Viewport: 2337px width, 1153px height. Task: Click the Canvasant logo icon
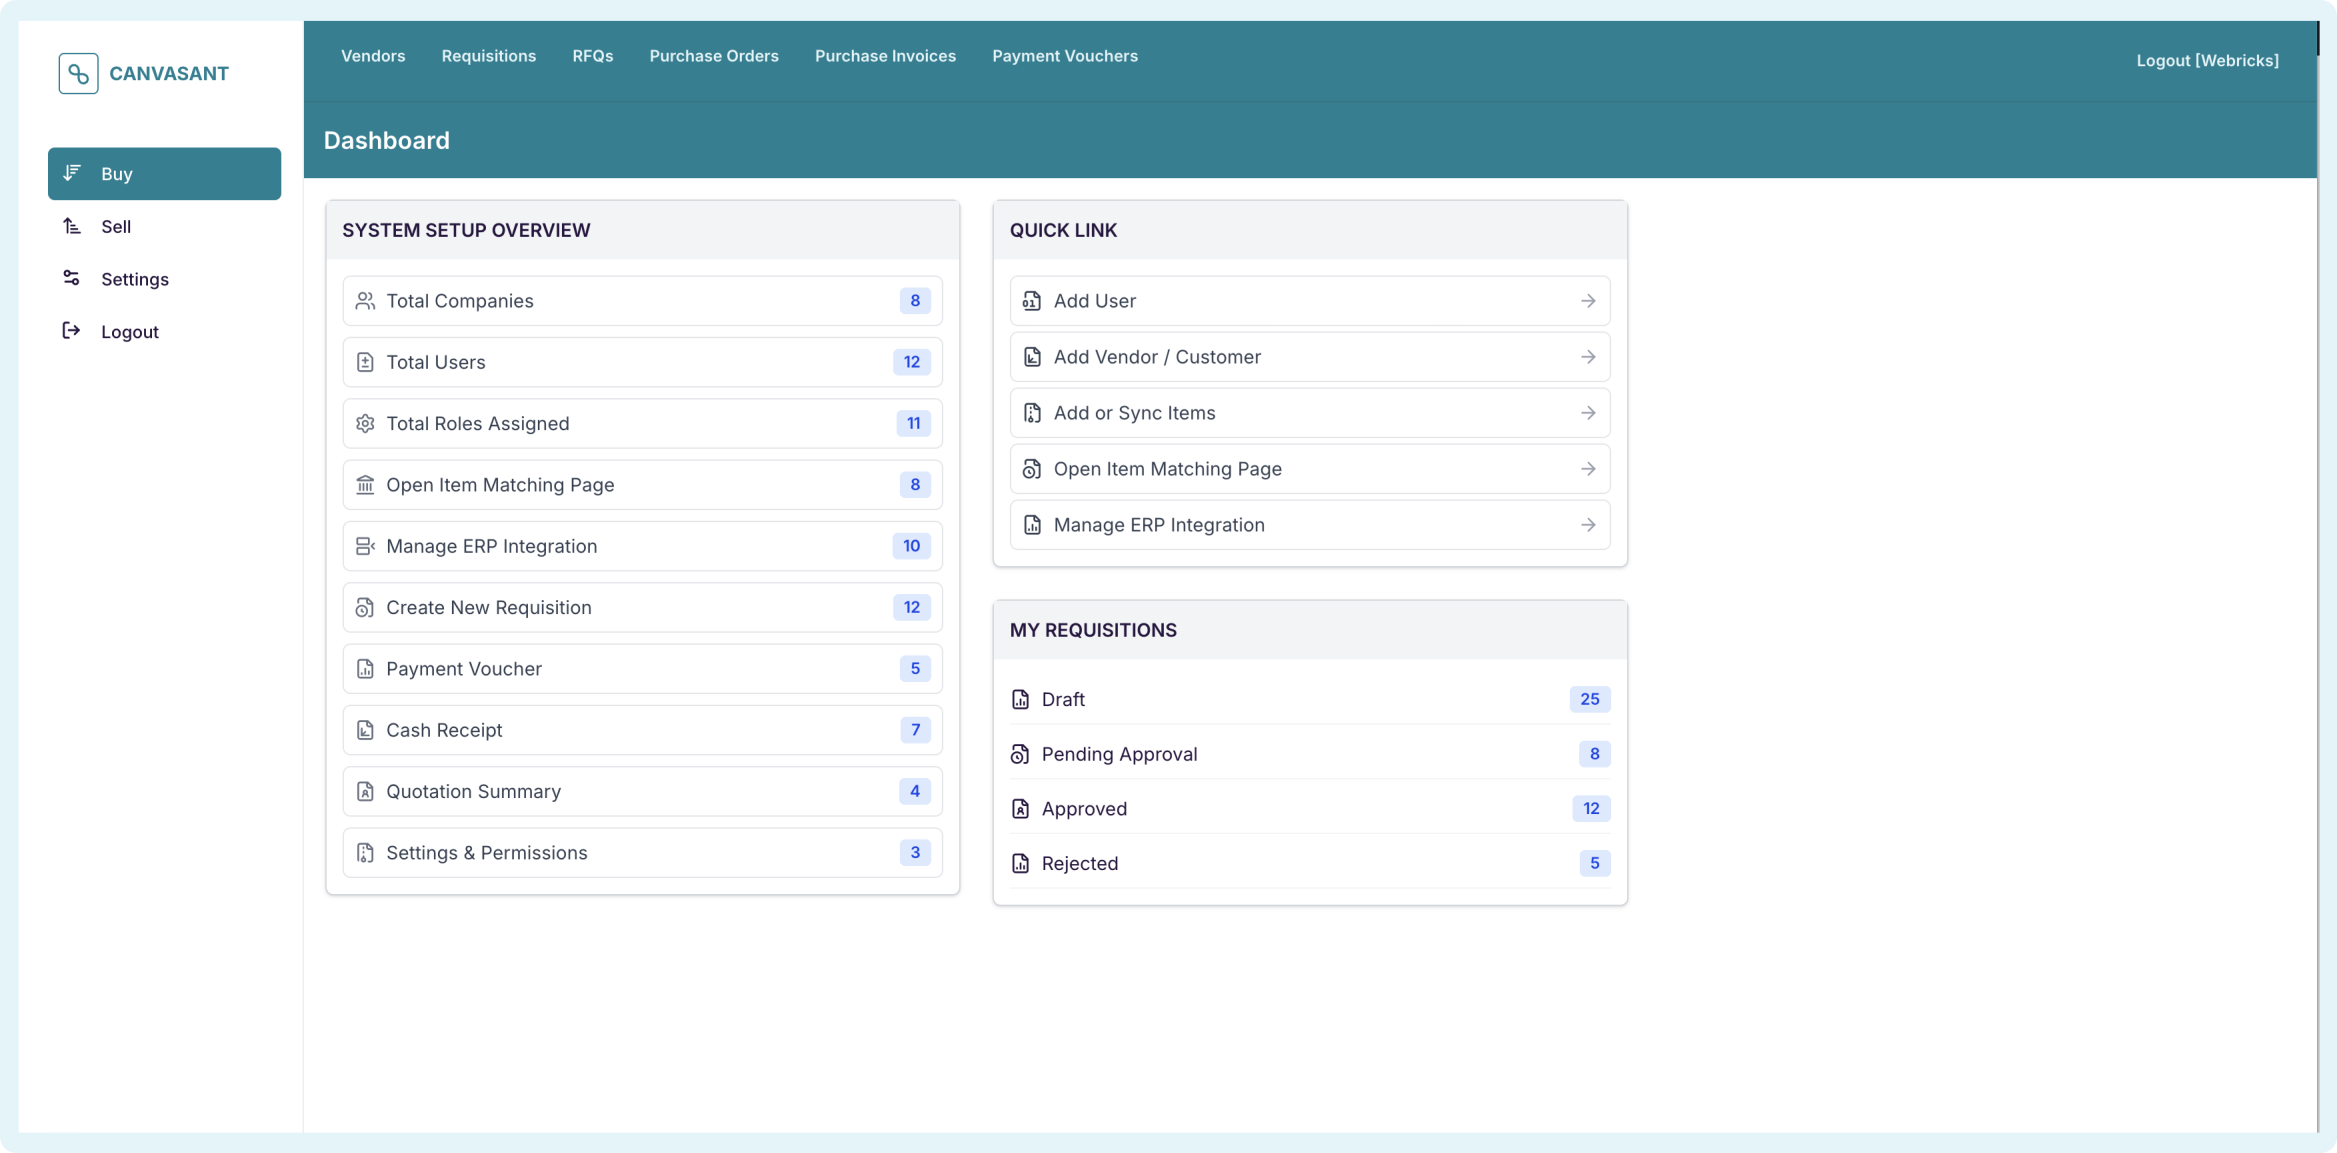(x=78, y=74)
